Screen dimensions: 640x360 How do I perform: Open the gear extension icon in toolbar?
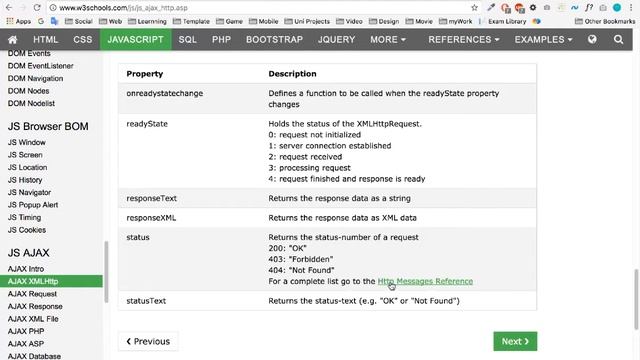(x=533, y=8)
